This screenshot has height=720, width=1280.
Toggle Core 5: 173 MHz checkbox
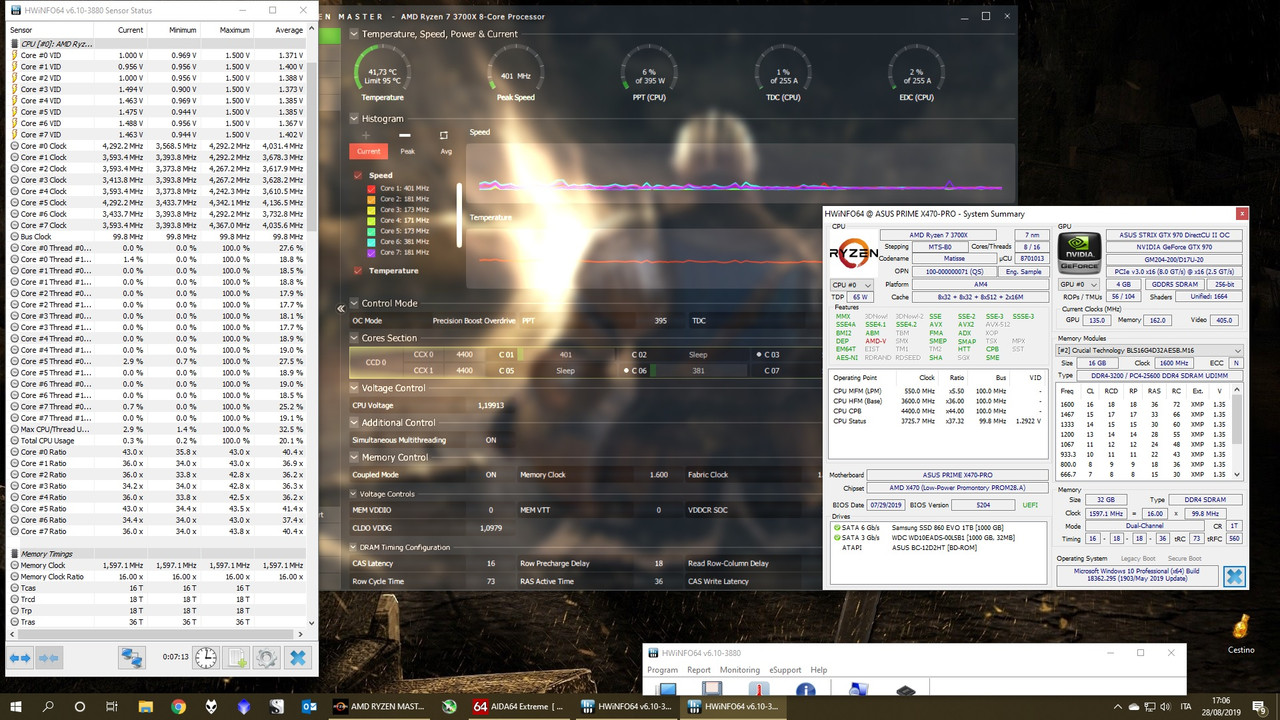coord(371,231)
